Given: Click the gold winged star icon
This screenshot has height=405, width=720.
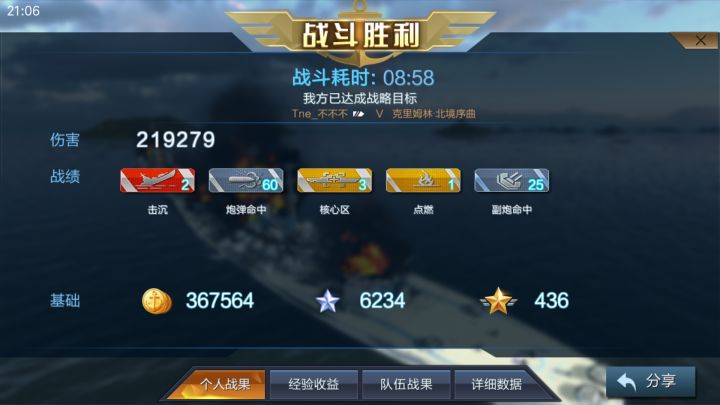Looking at the screenshot, I should point(499,301).
